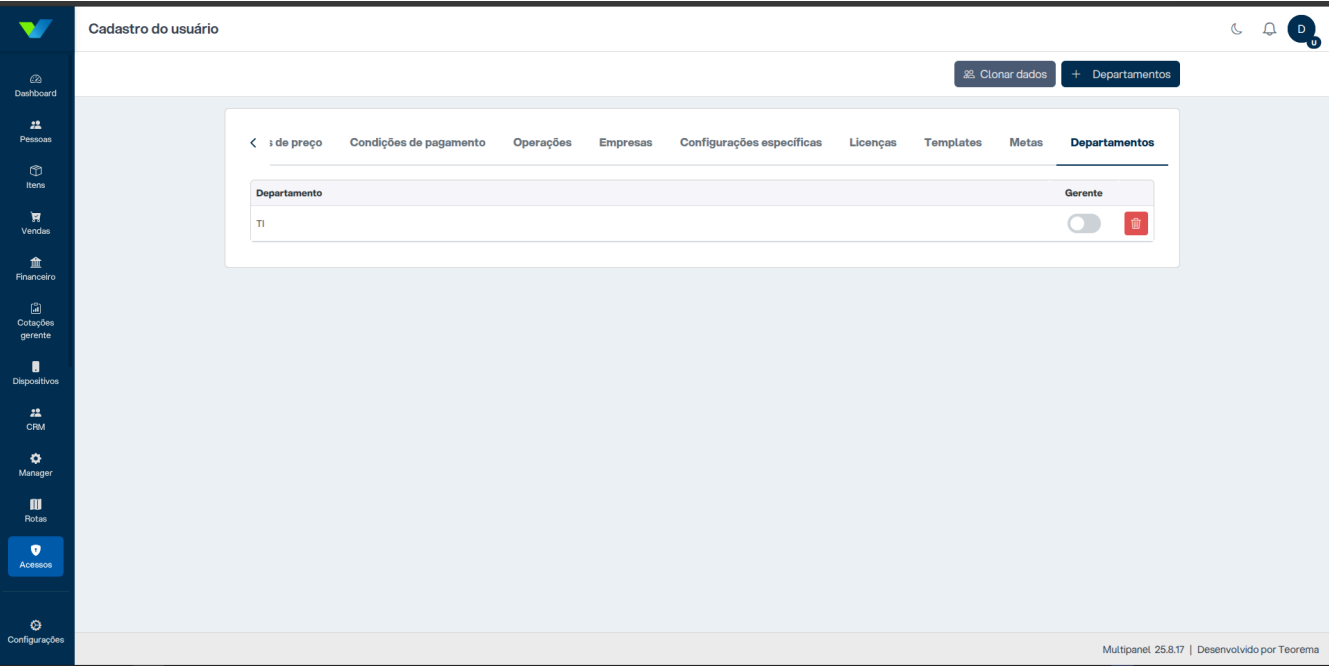
Task: Open the Templates tab
Action: click(x=953, y=143)
